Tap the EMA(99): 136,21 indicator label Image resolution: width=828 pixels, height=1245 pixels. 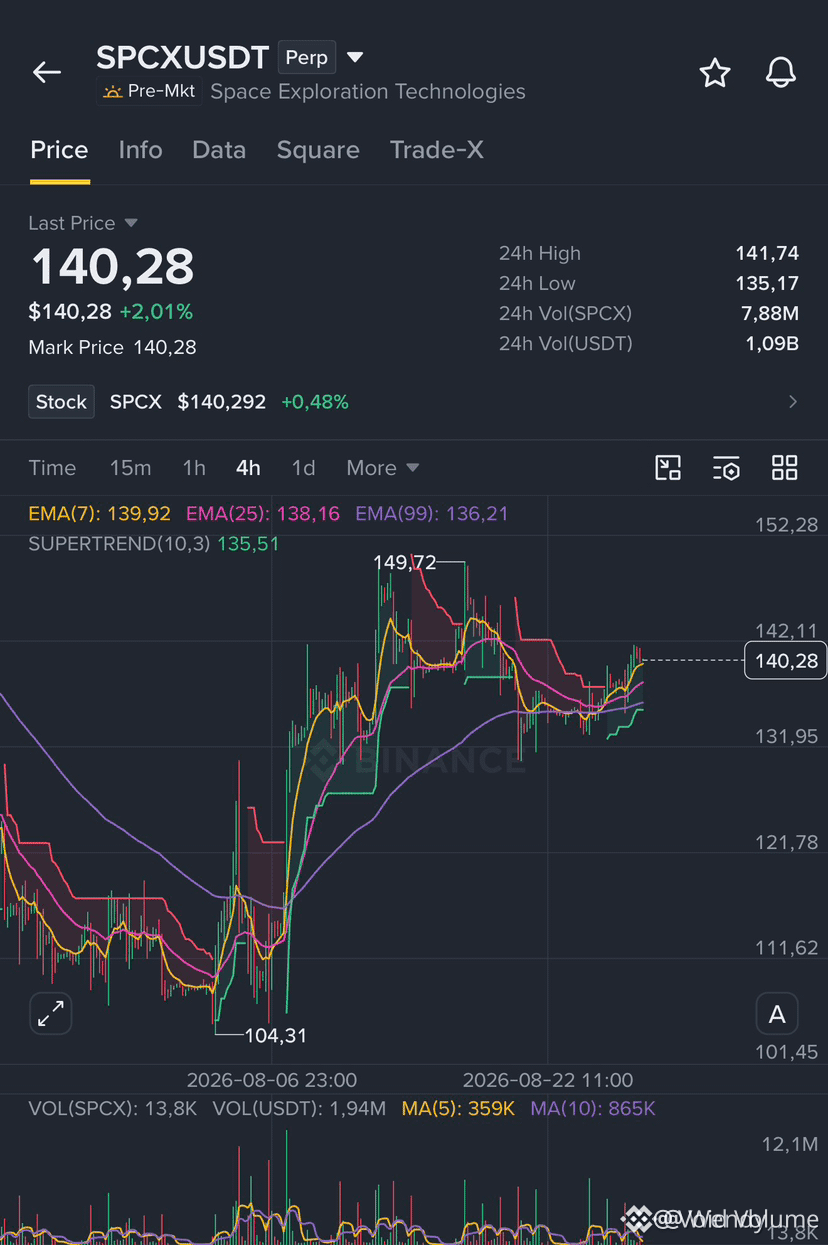click(x=432, y=514)
